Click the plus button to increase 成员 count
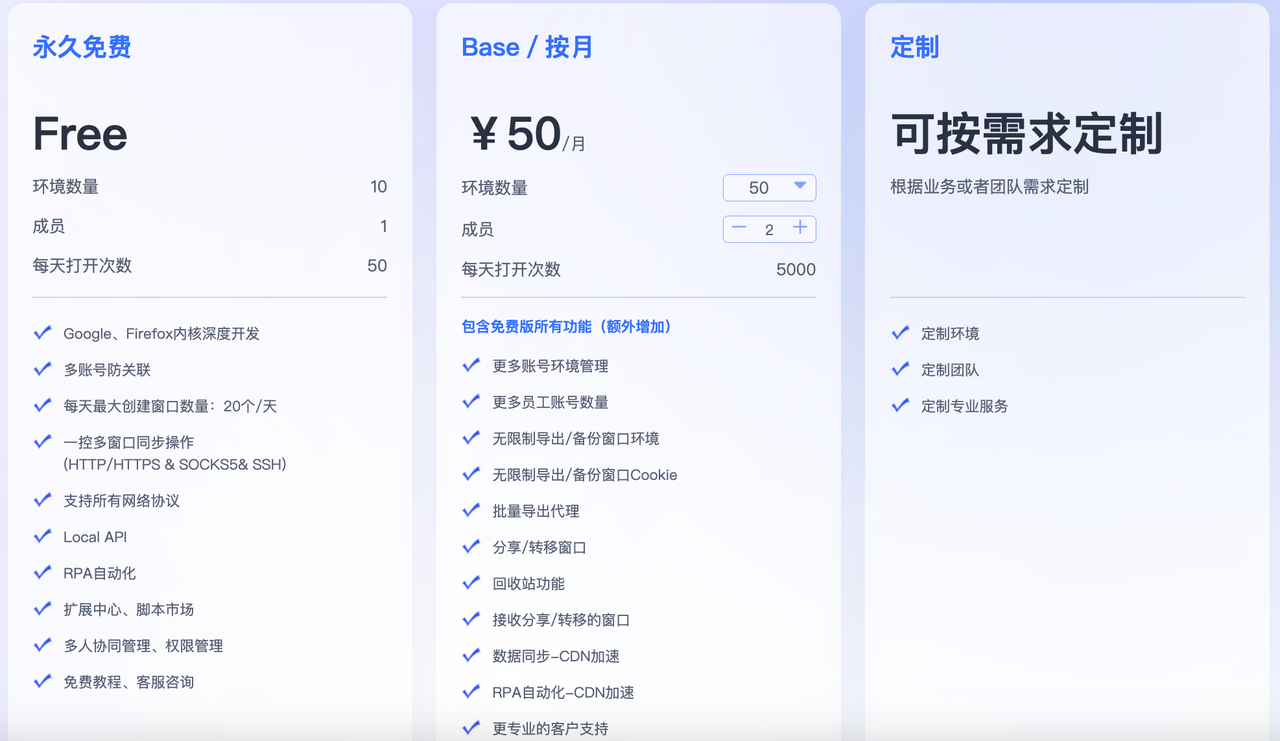 click(x=799, y=229)
